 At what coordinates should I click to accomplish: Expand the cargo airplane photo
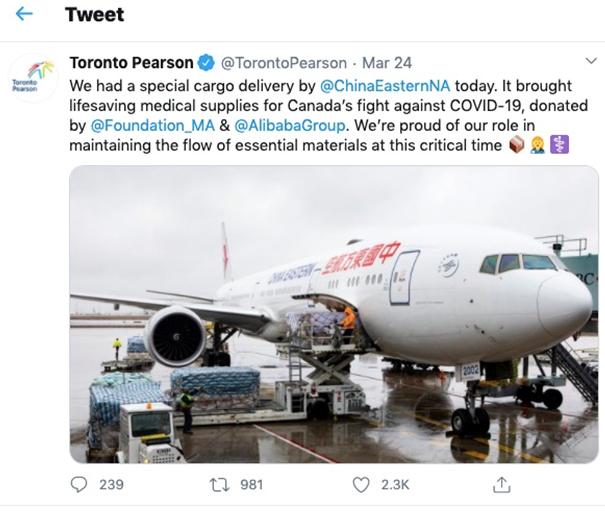334,313
